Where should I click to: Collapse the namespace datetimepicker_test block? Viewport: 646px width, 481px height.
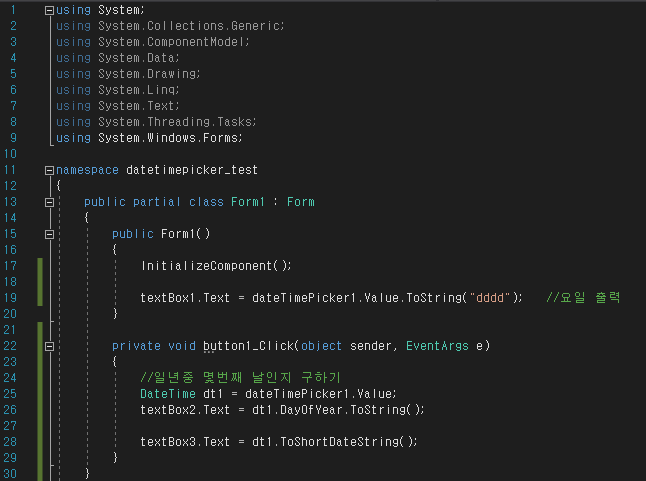point(49,170)
